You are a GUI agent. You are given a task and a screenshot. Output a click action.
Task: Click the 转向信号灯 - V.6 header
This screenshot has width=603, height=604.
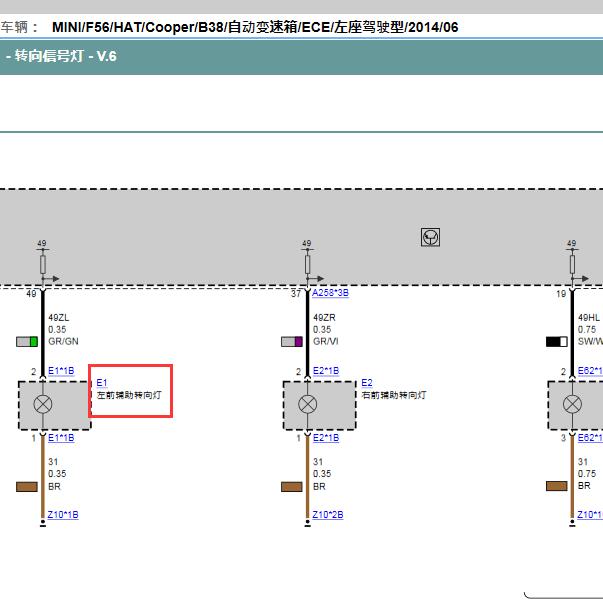pyautogui.click(x=61, y=56)
